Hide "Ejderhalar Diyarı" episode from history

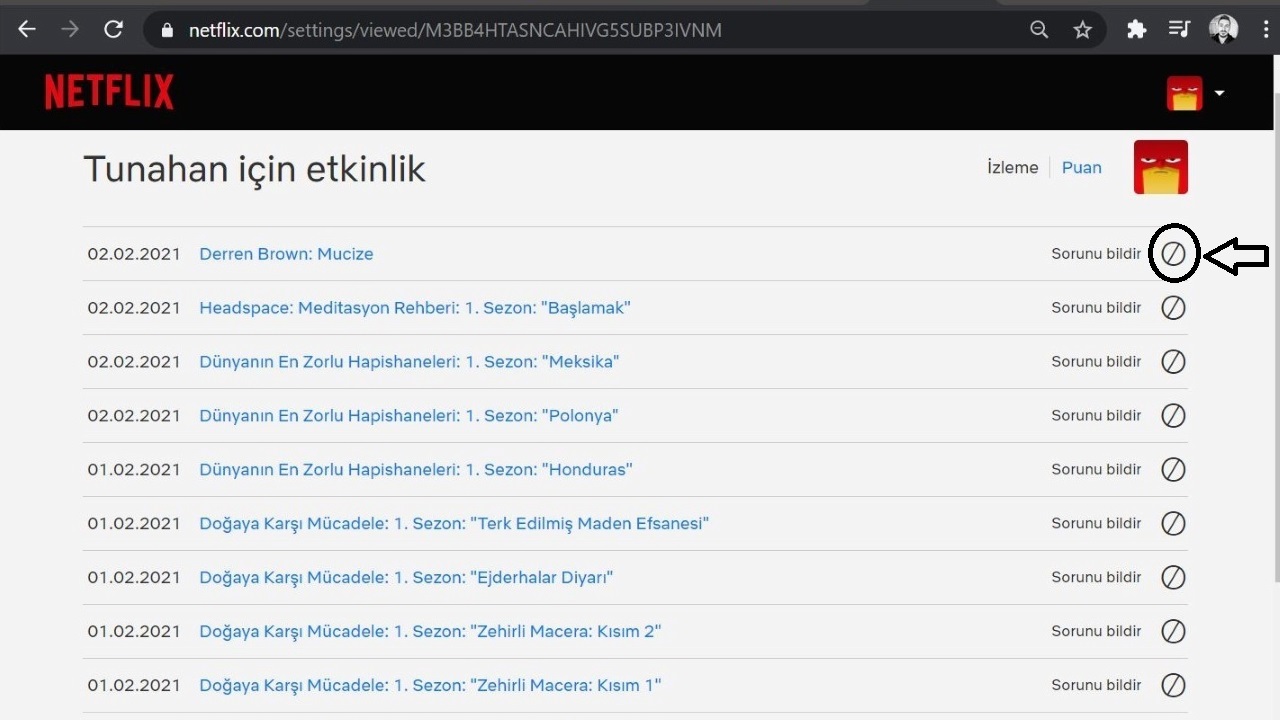point(1173,578)
